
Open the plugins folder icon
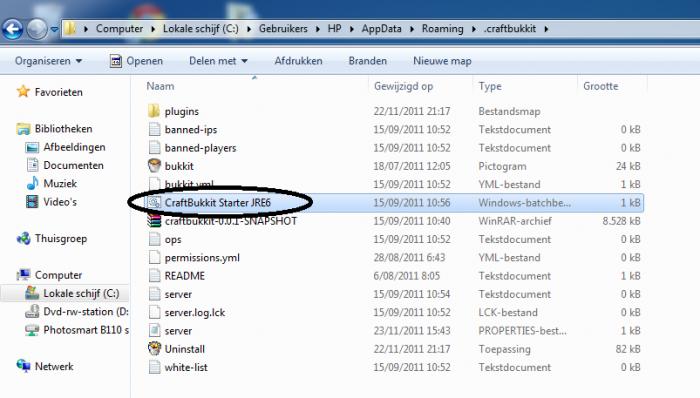154,111
